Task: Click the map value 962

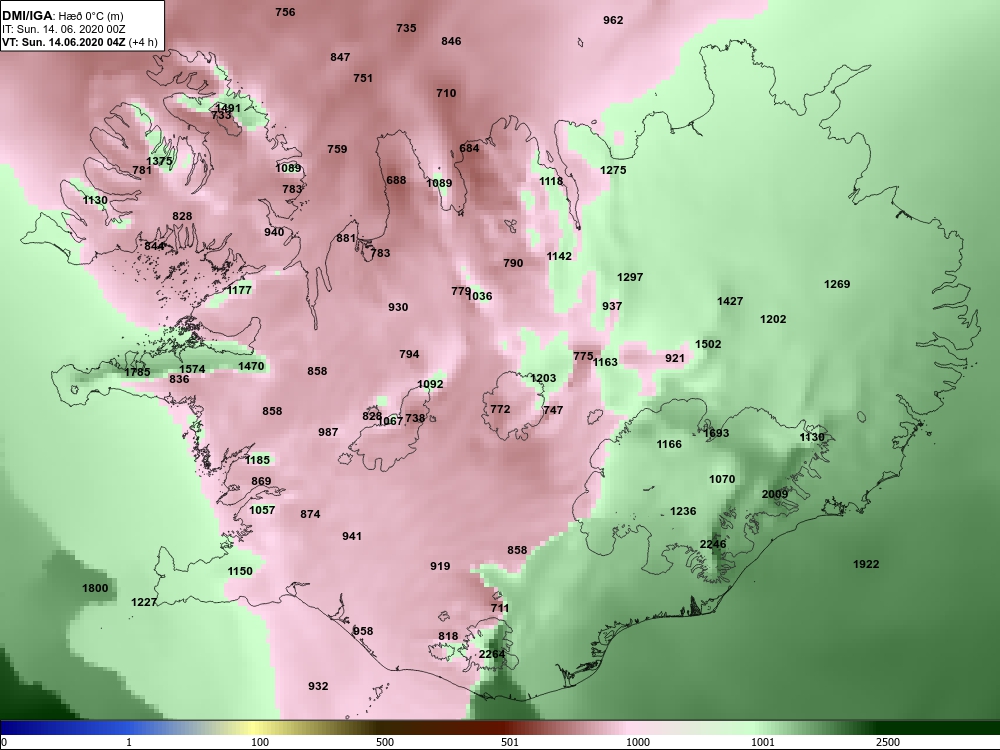Action: pos(613,20)
